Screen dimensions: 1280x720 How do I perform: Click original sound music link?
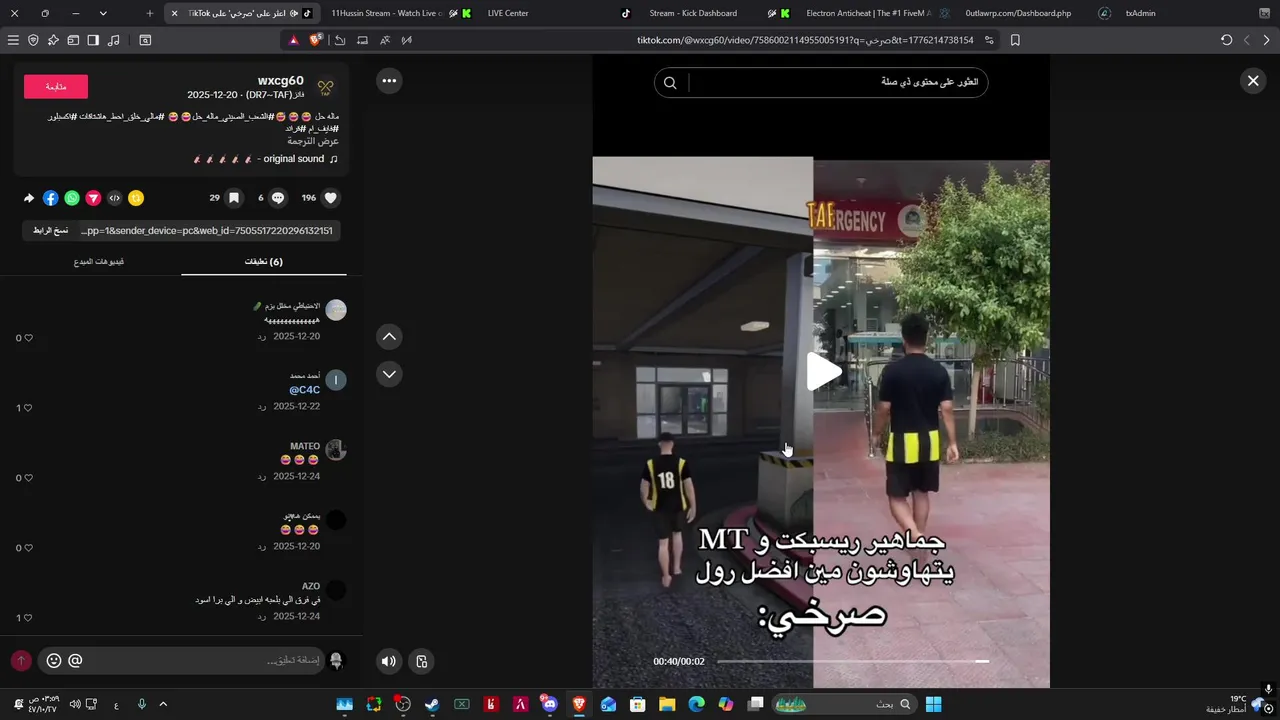pos(265,159)
